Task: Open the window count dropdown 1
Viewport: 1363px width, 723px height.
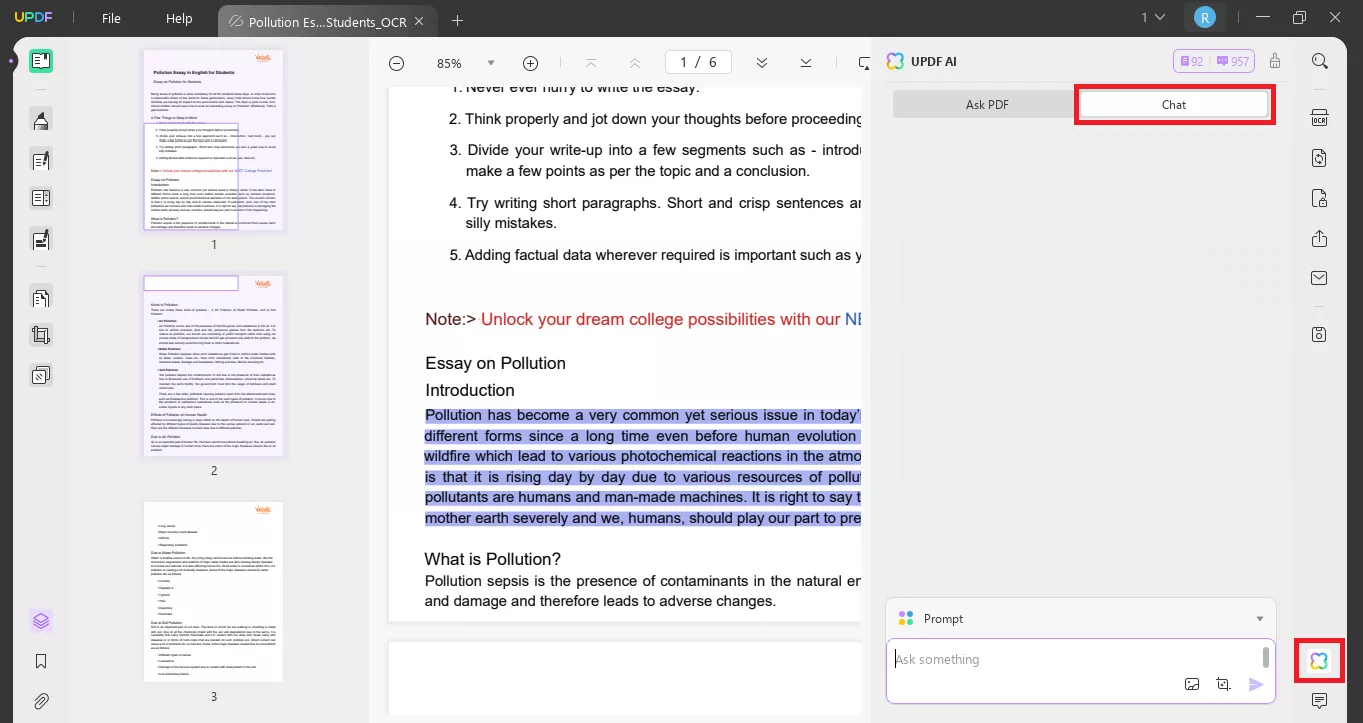Action: (x=1153, y=17)
